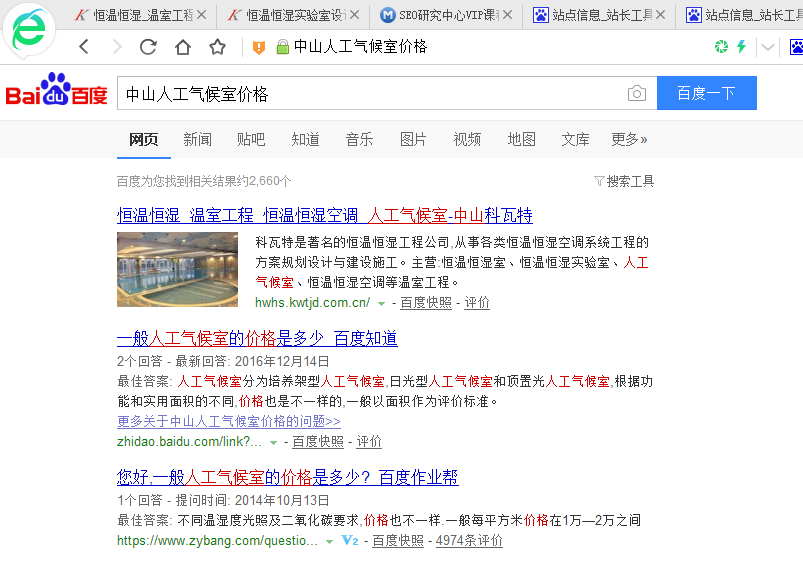
Task: Reload the page with refresh icon
Action: [x=149, y=47]
